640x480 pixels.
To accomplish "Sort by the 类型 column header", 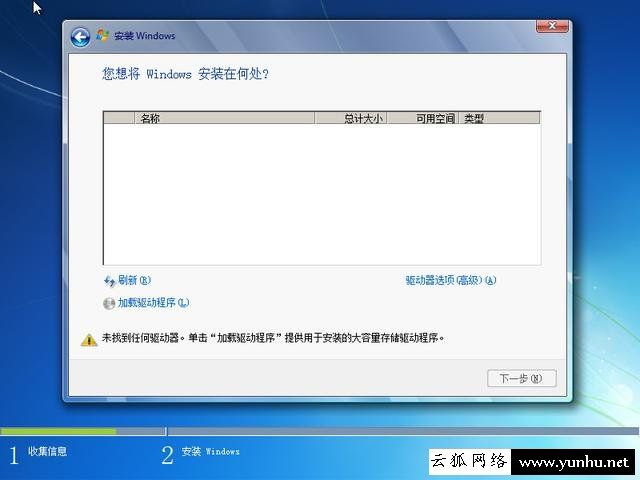I will click(x=499, y=118).
